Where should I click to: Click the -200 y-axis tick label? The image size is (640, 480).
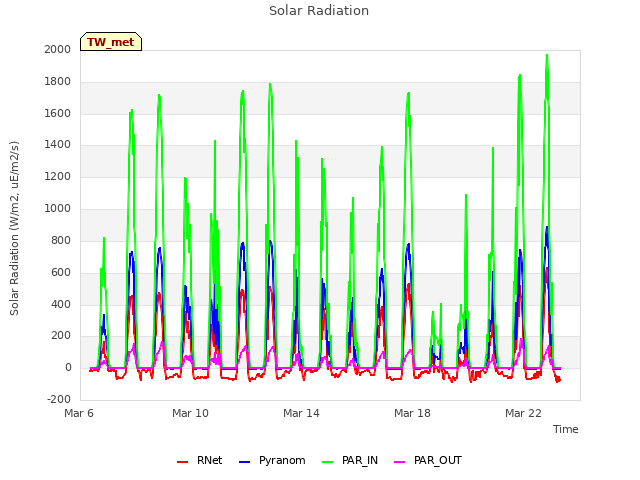coord(59,399)
